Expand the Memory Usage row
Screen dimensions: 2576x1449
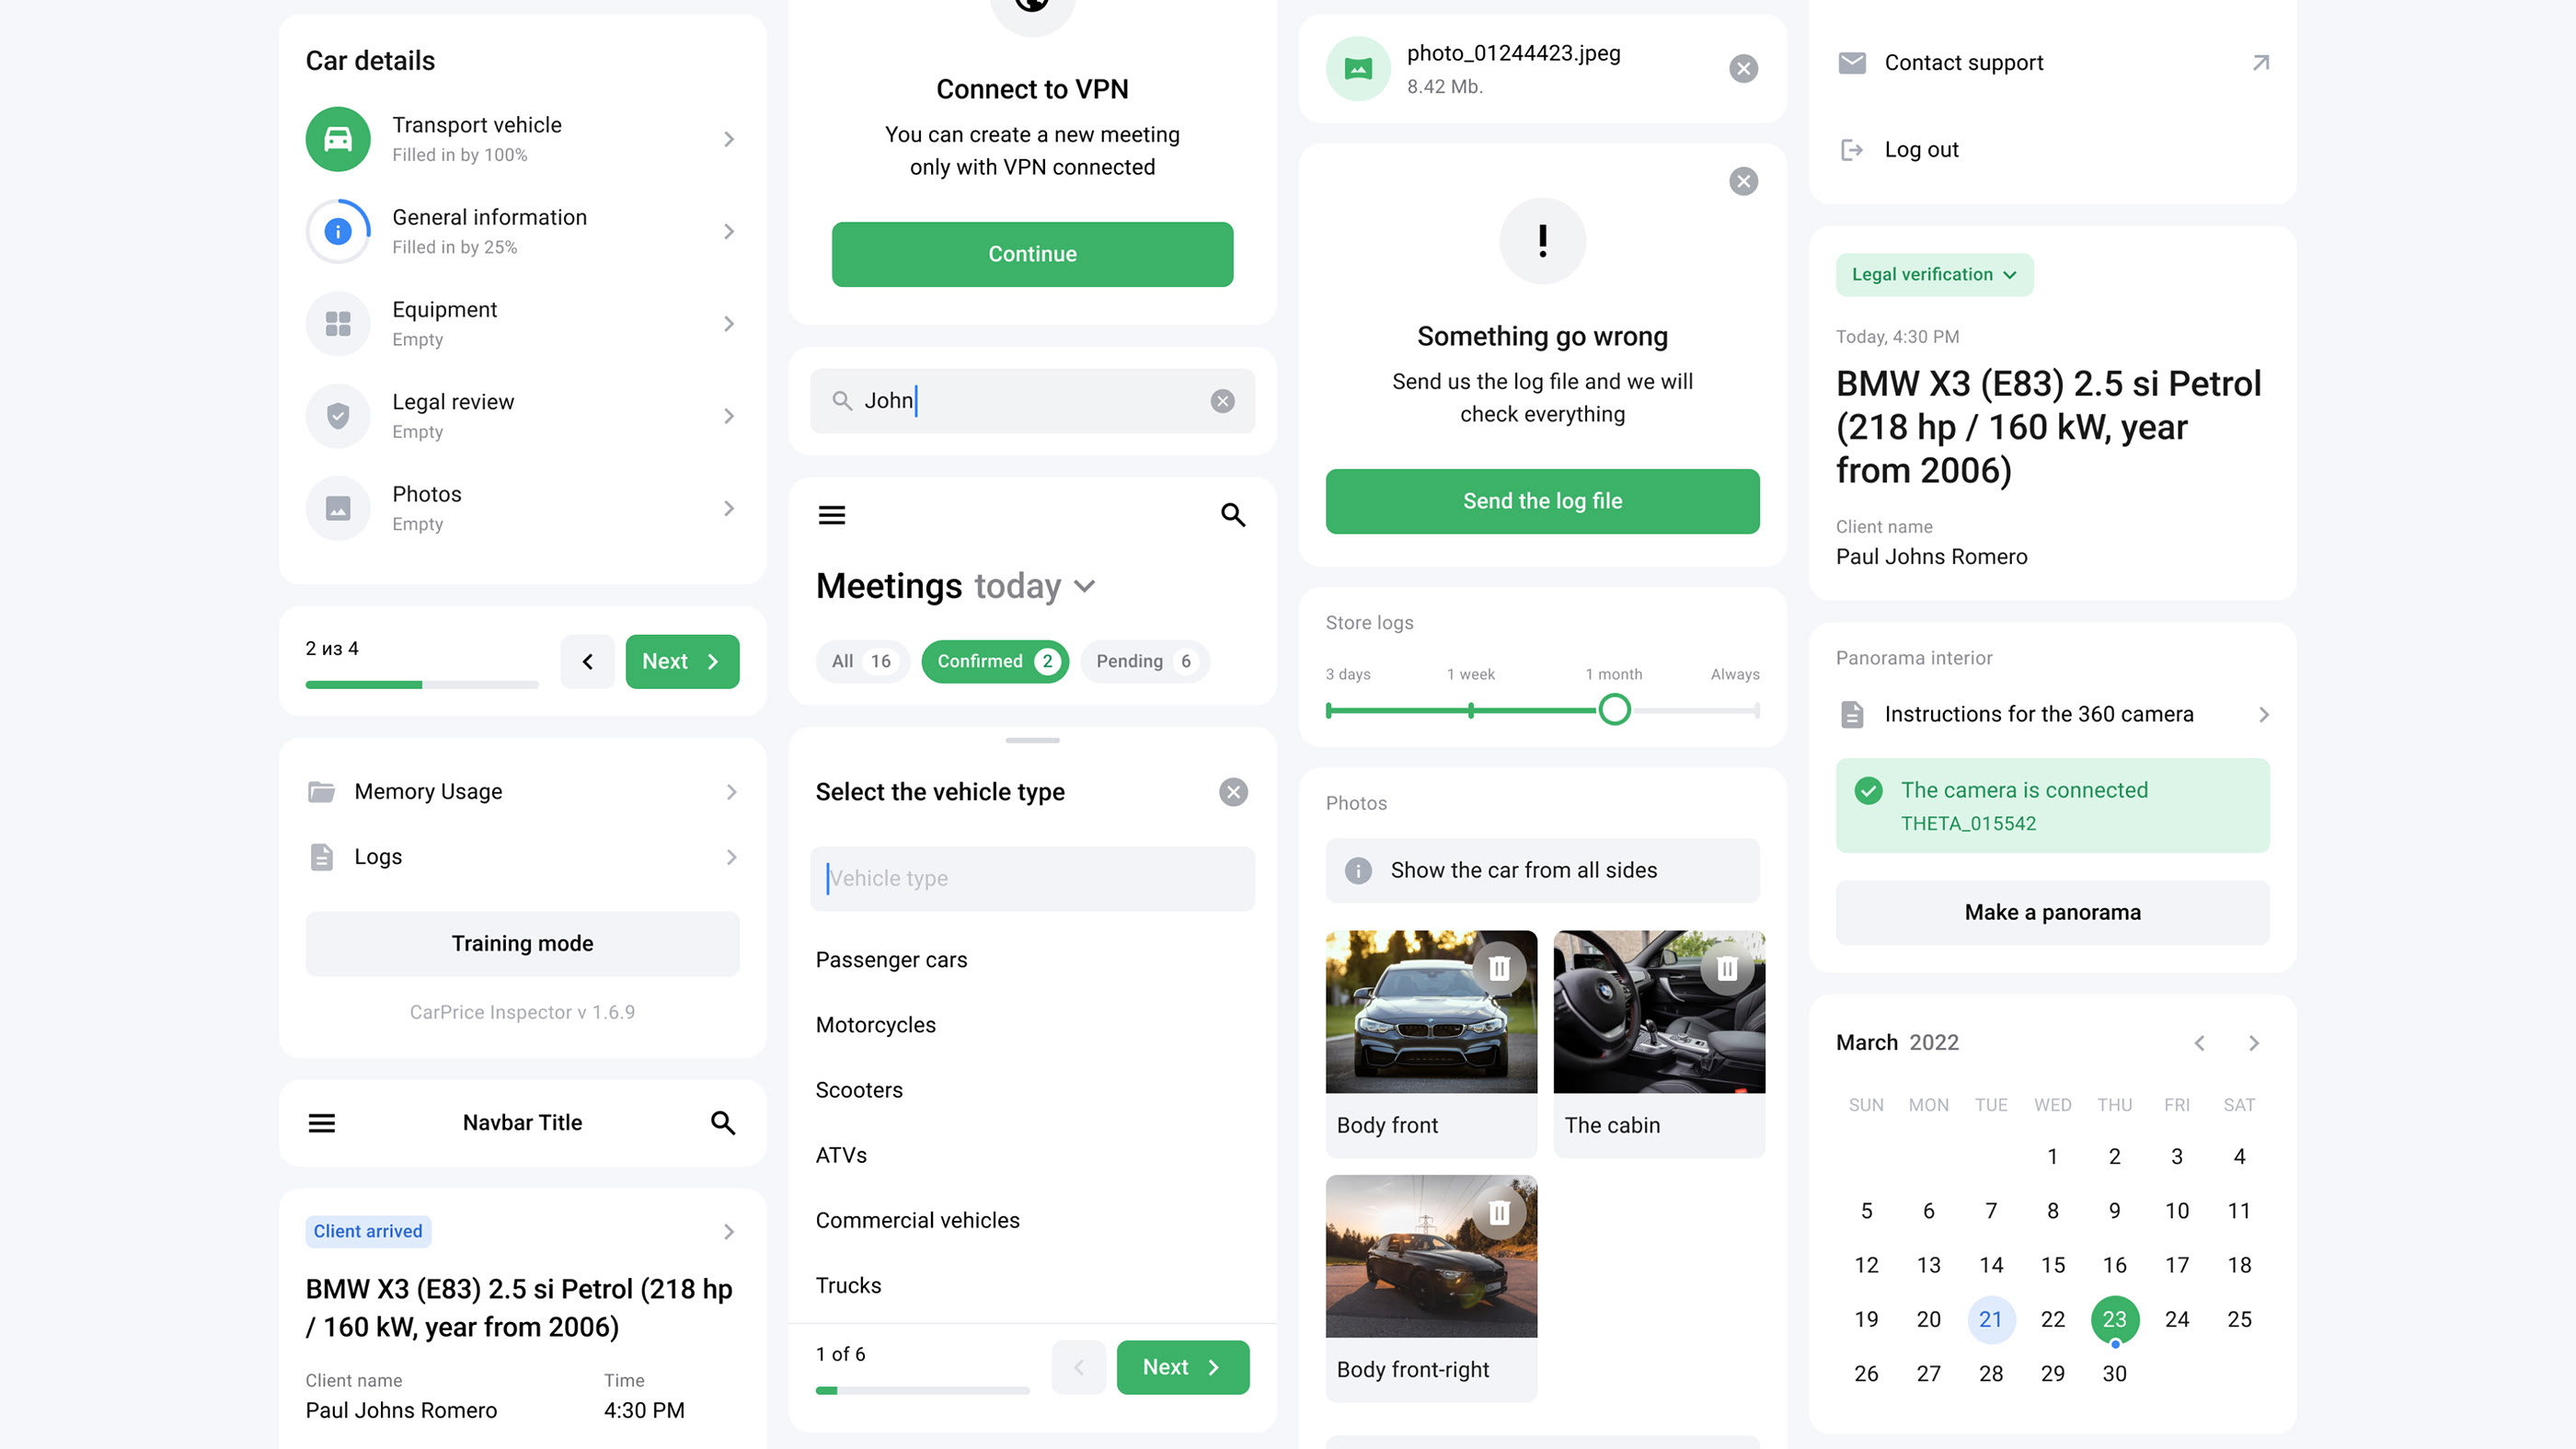pos(522,792)
